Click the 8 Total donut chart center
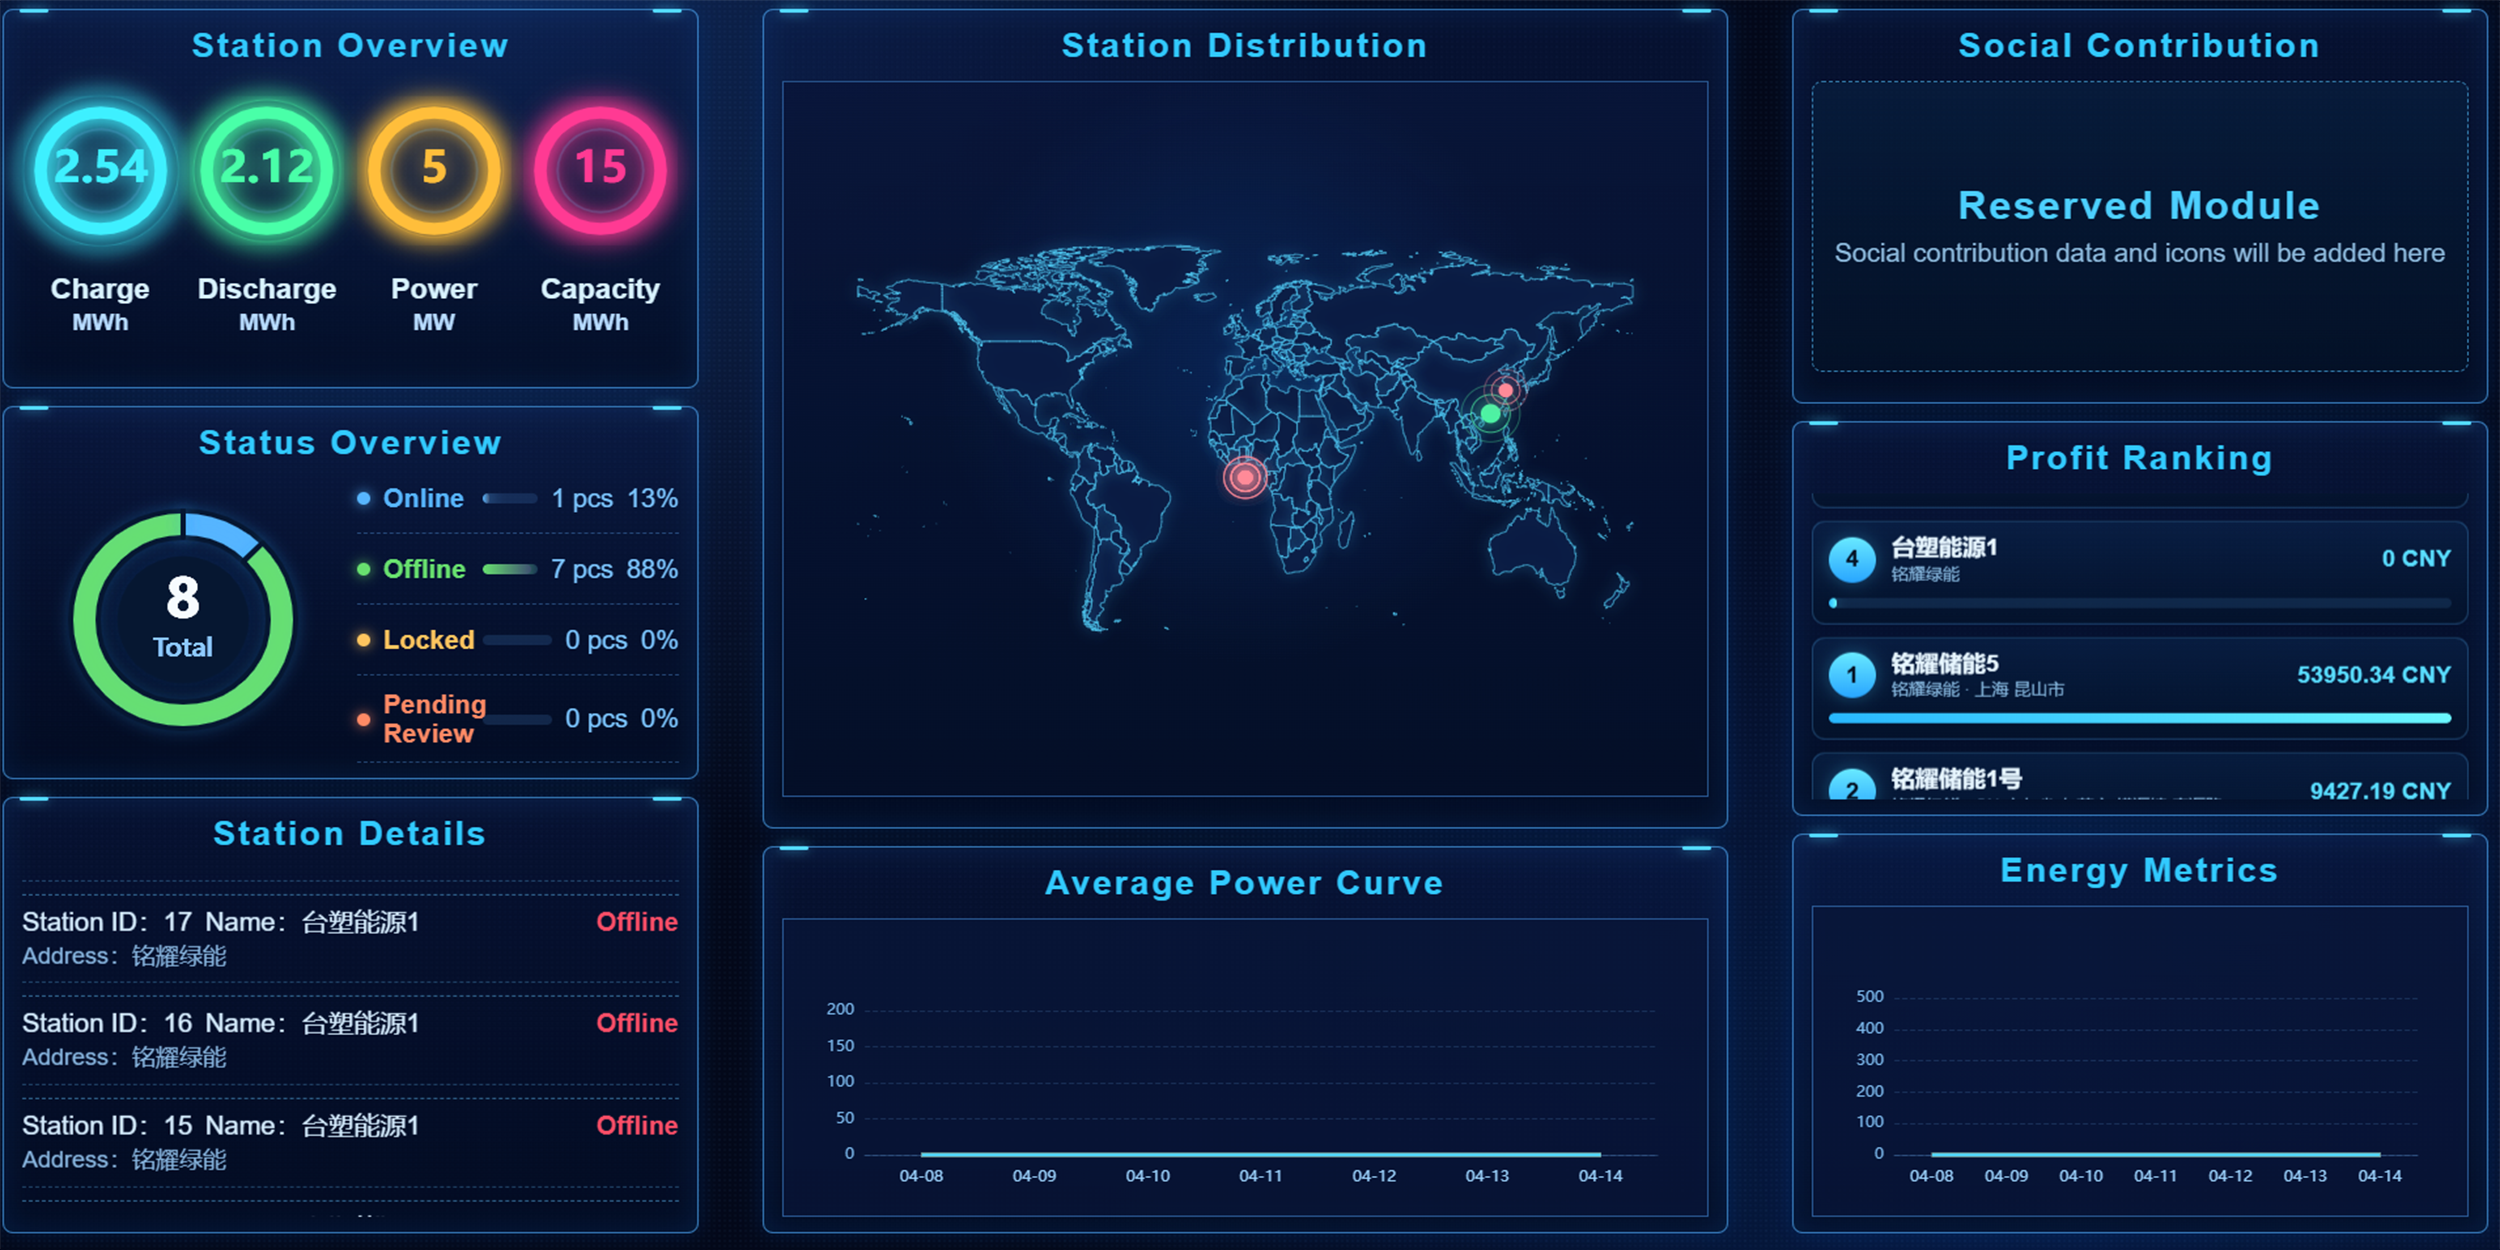This screenshot has width=2500, height=1250. (183, 618)
